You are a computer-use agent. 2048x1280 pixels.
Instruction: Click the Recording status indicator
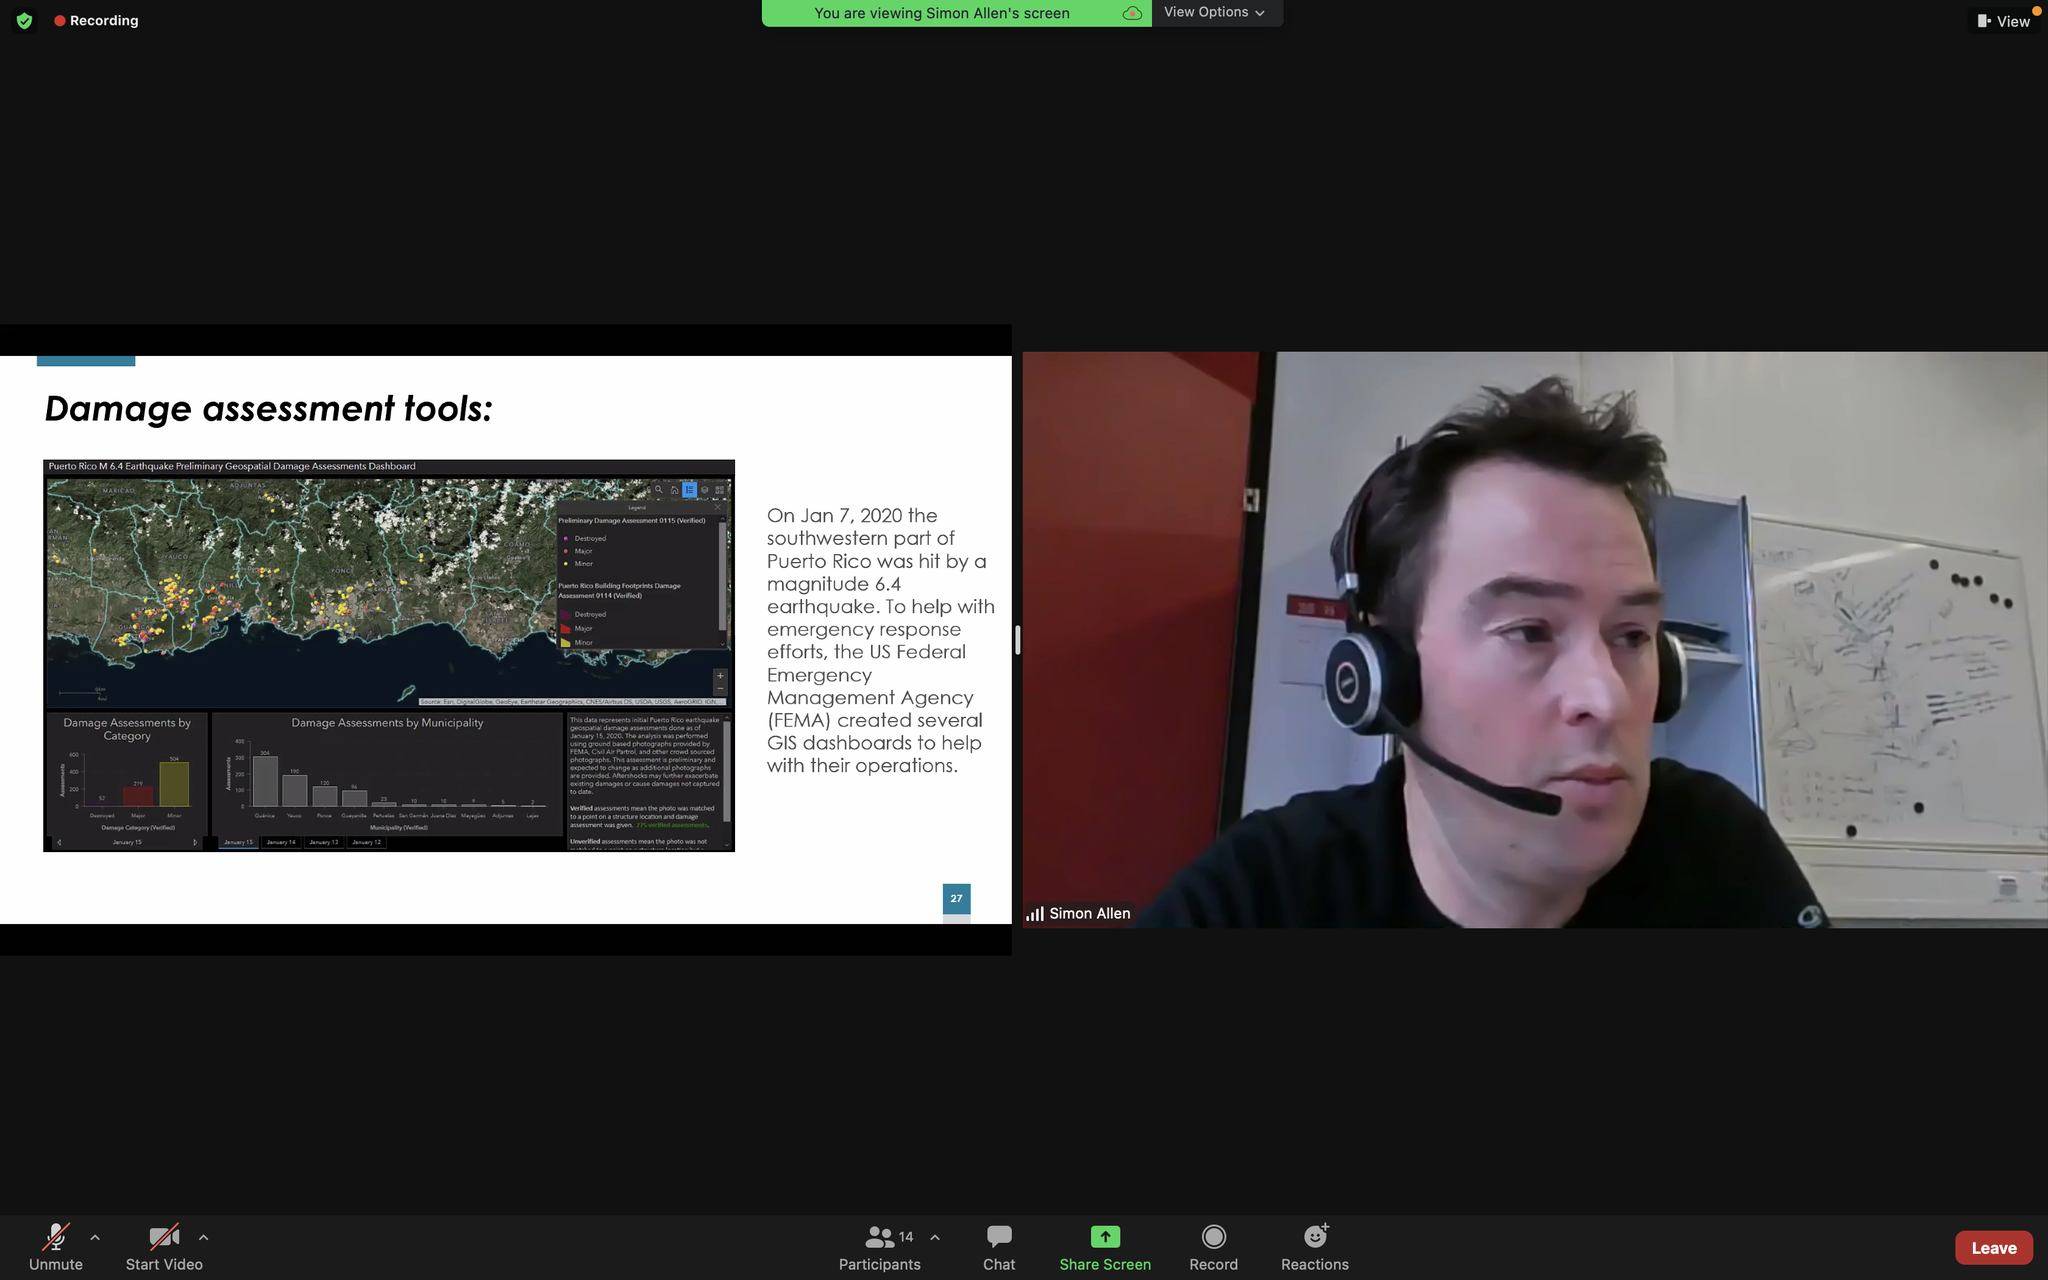click(97, 20)
